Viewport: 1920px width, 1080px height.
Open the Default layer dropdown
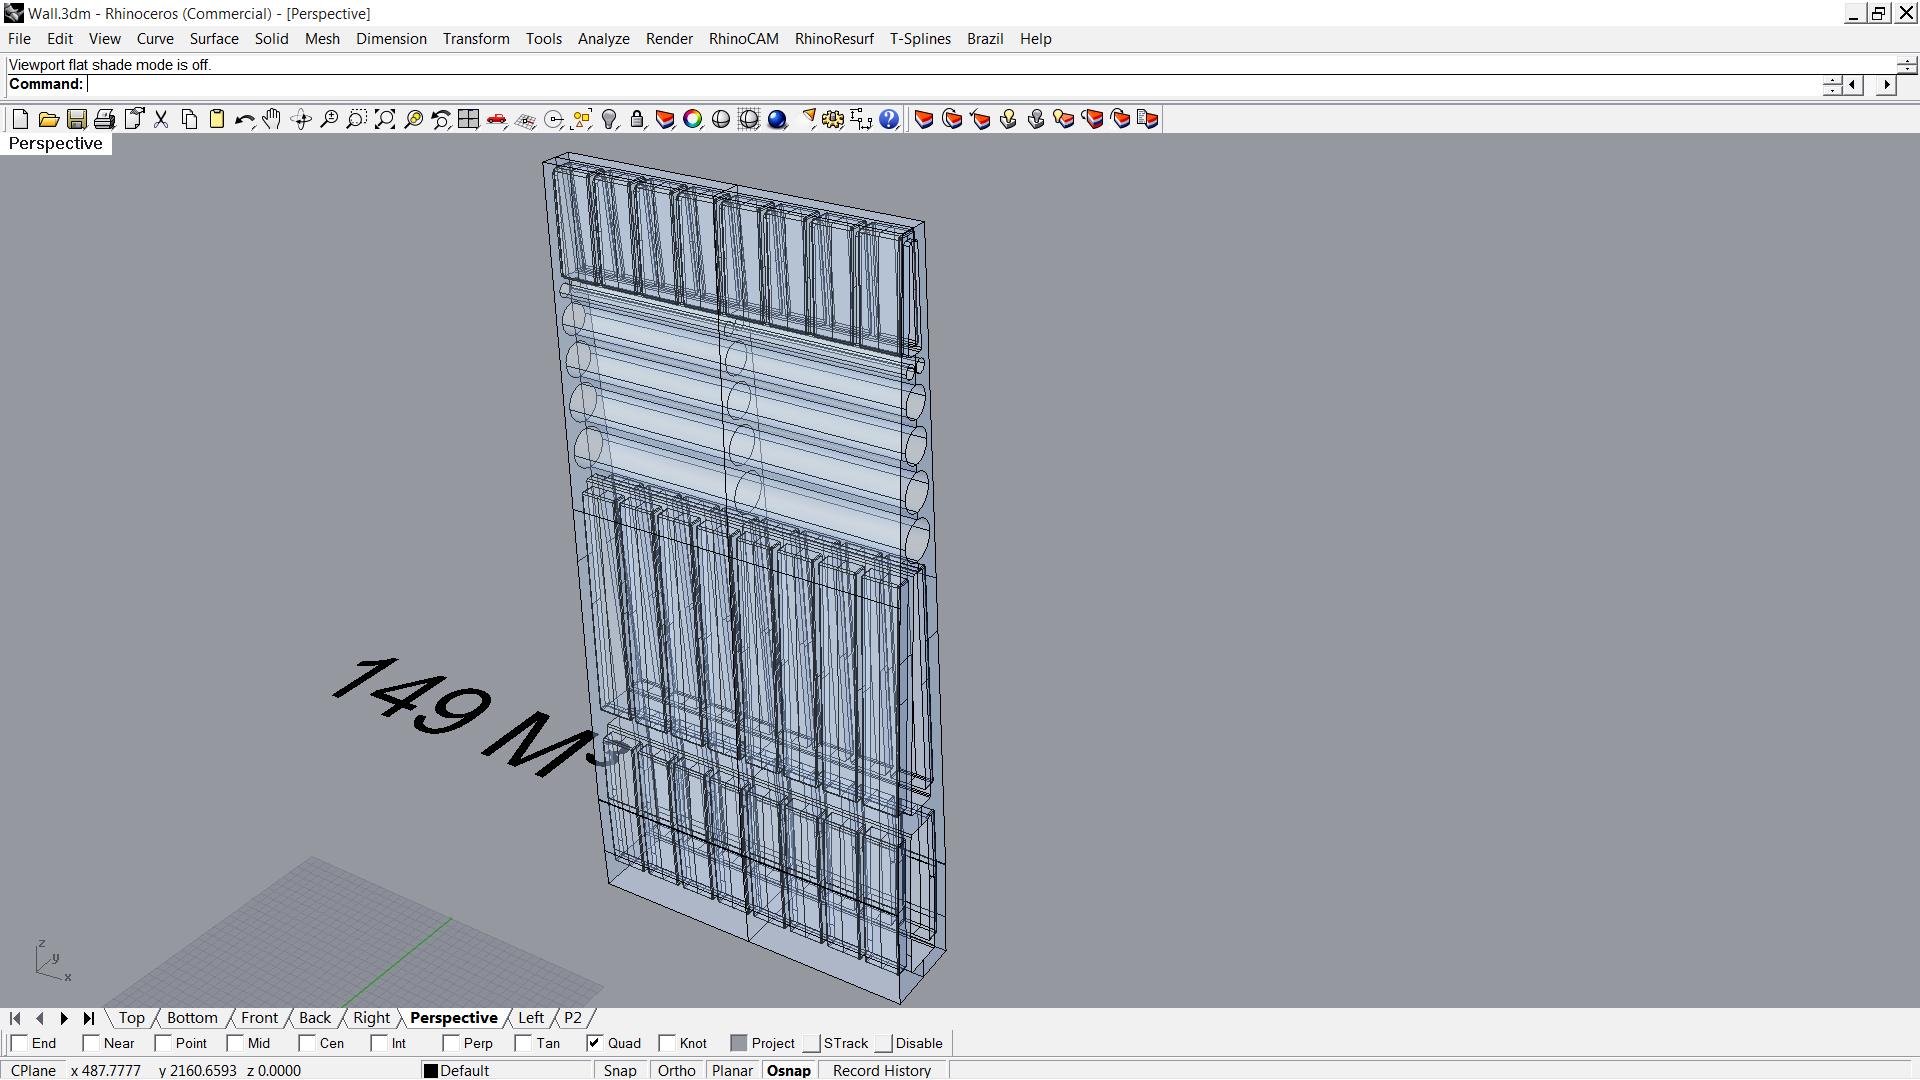tap(464, 1070)
